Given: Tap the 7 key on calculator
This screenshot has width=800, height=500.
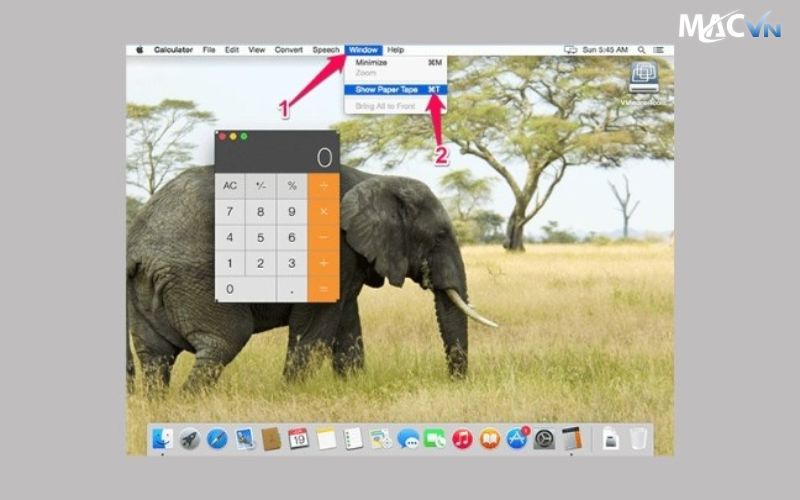Looking at the screenshot, I should point(230,211).
